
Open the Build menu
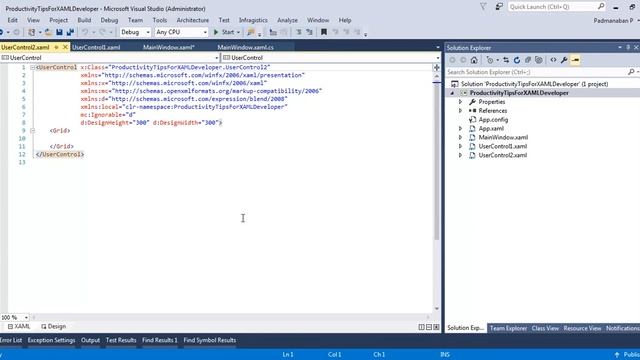[84, 20]
